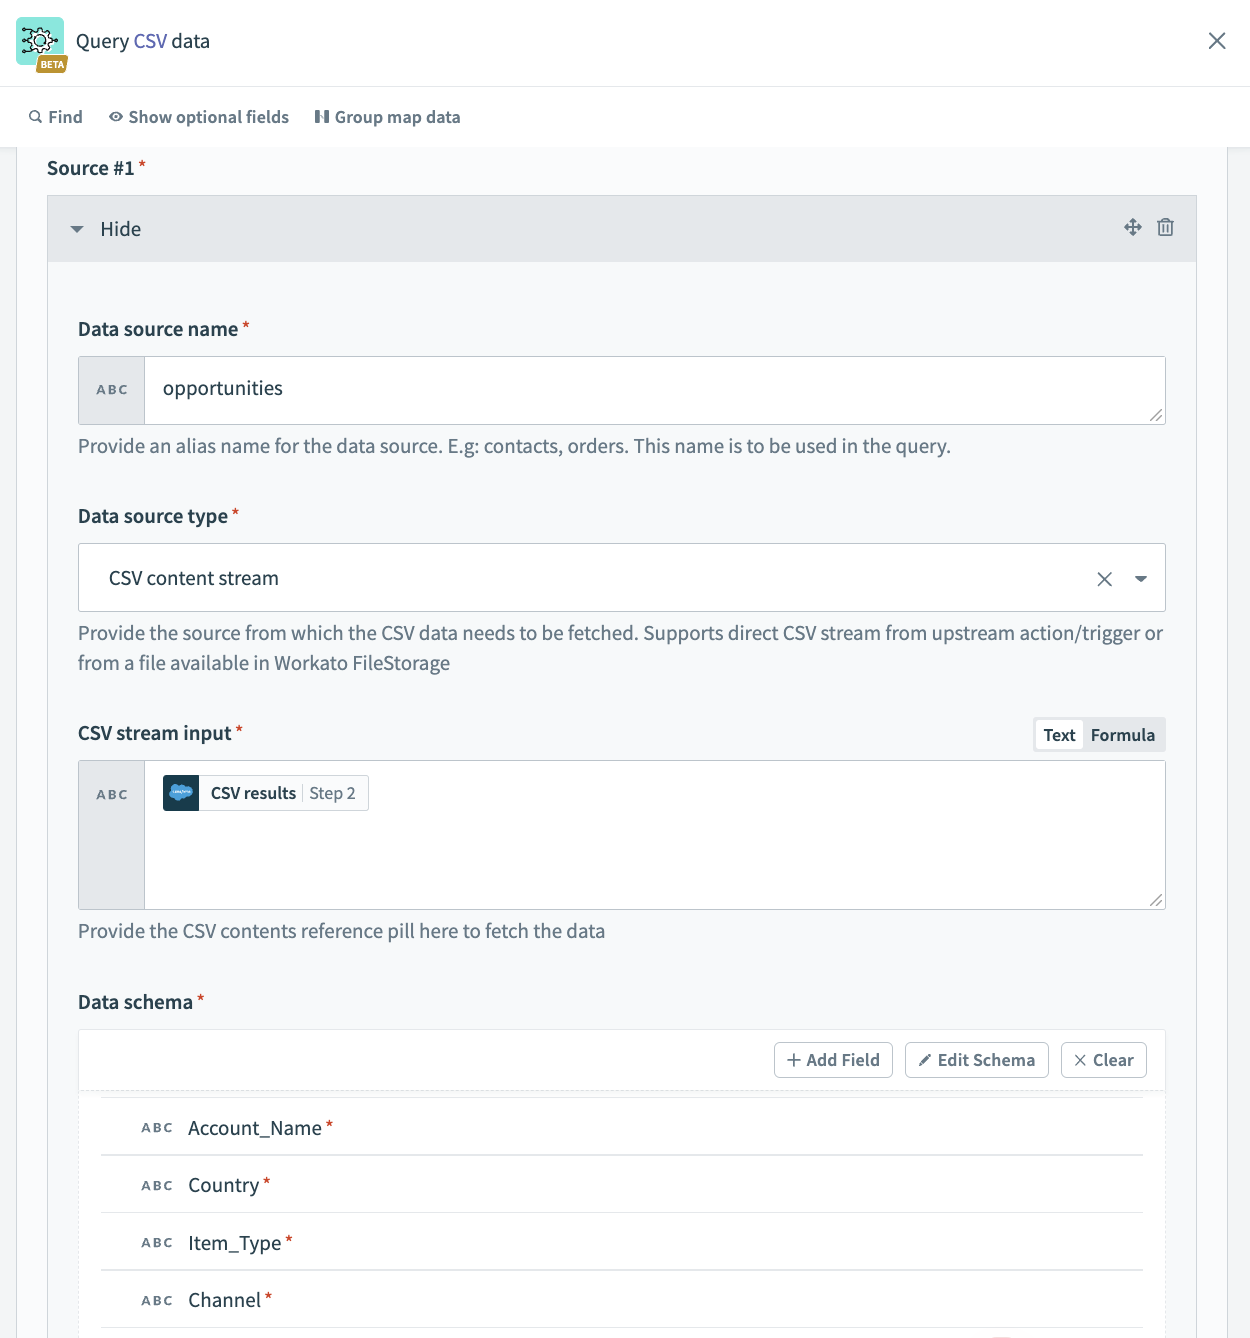Open Find in the toolbar
The image size is (1250, 1338).
56,117
